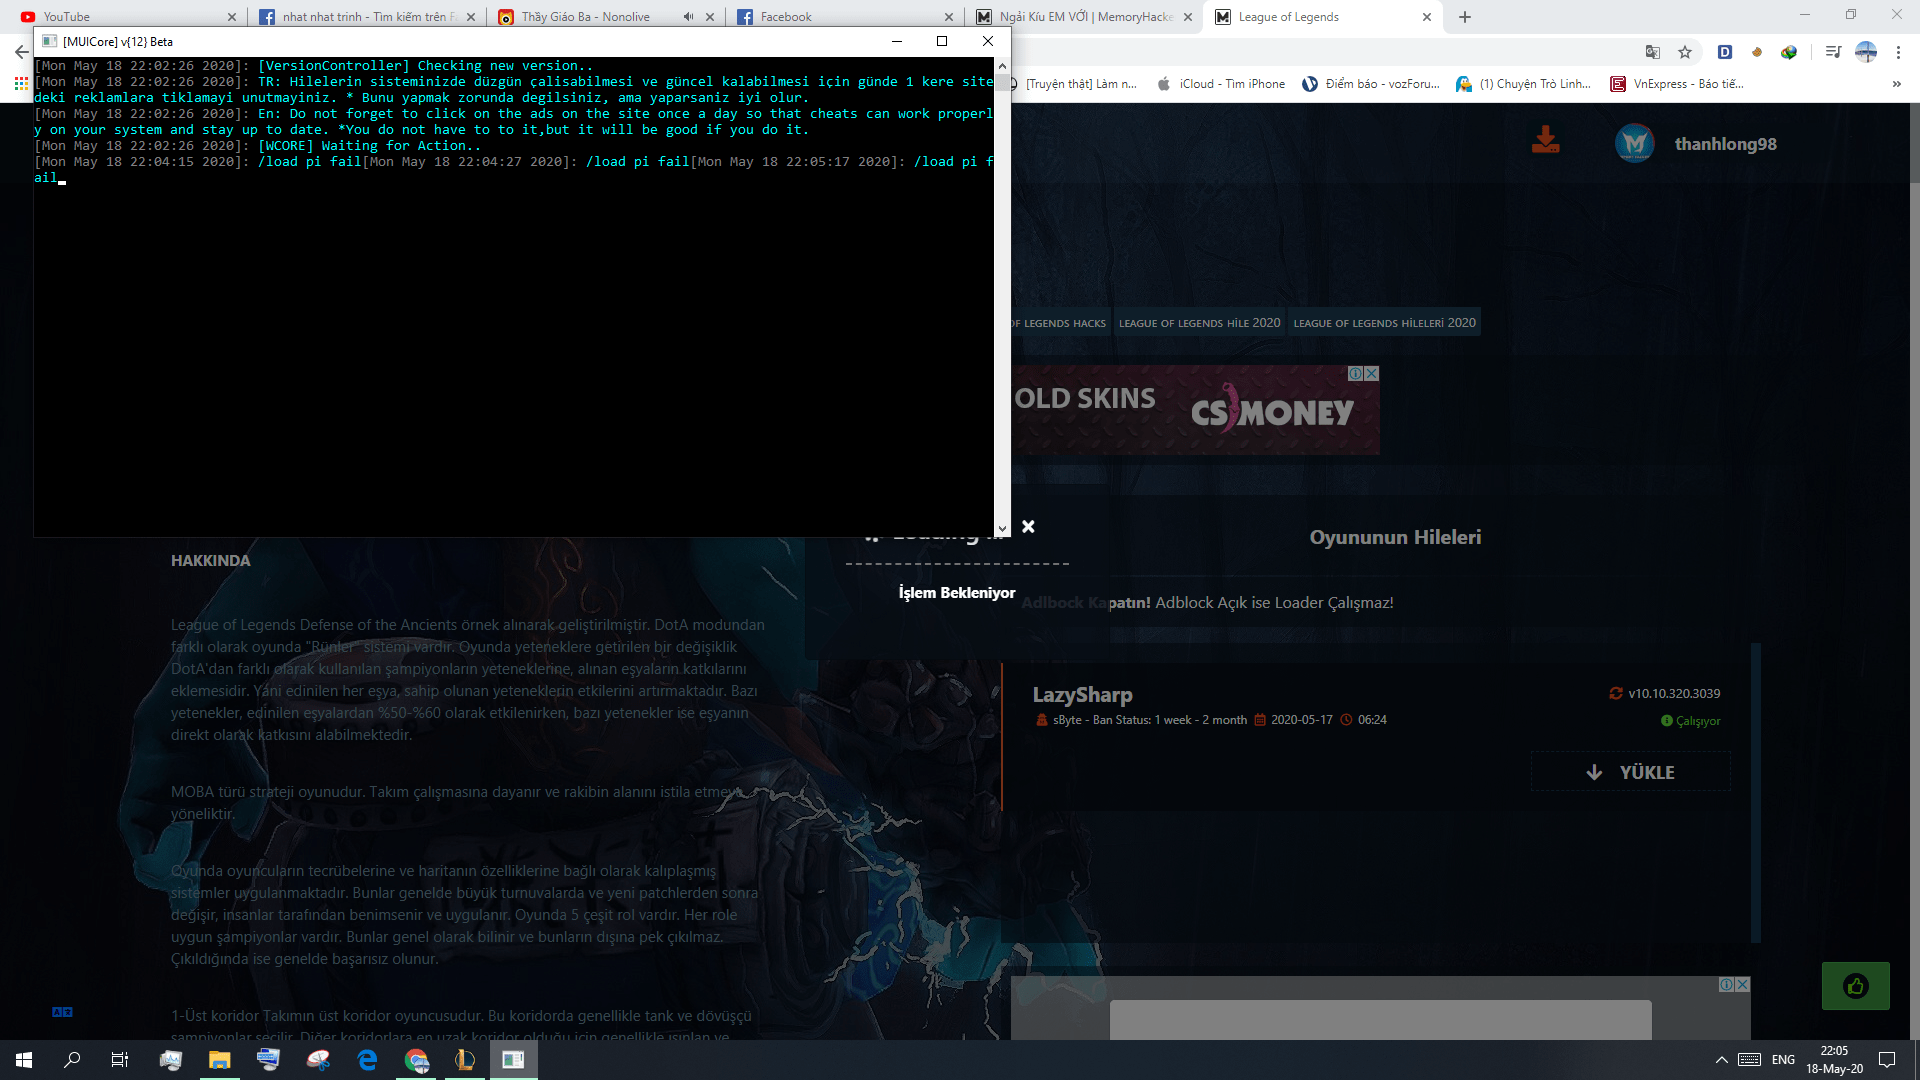The height and width of the screenshot is (1080, 1920).
Task: Switch to the Ngài Kíu EM VỚI tab
Action: pyautogui.click(x=1084, y=17)
